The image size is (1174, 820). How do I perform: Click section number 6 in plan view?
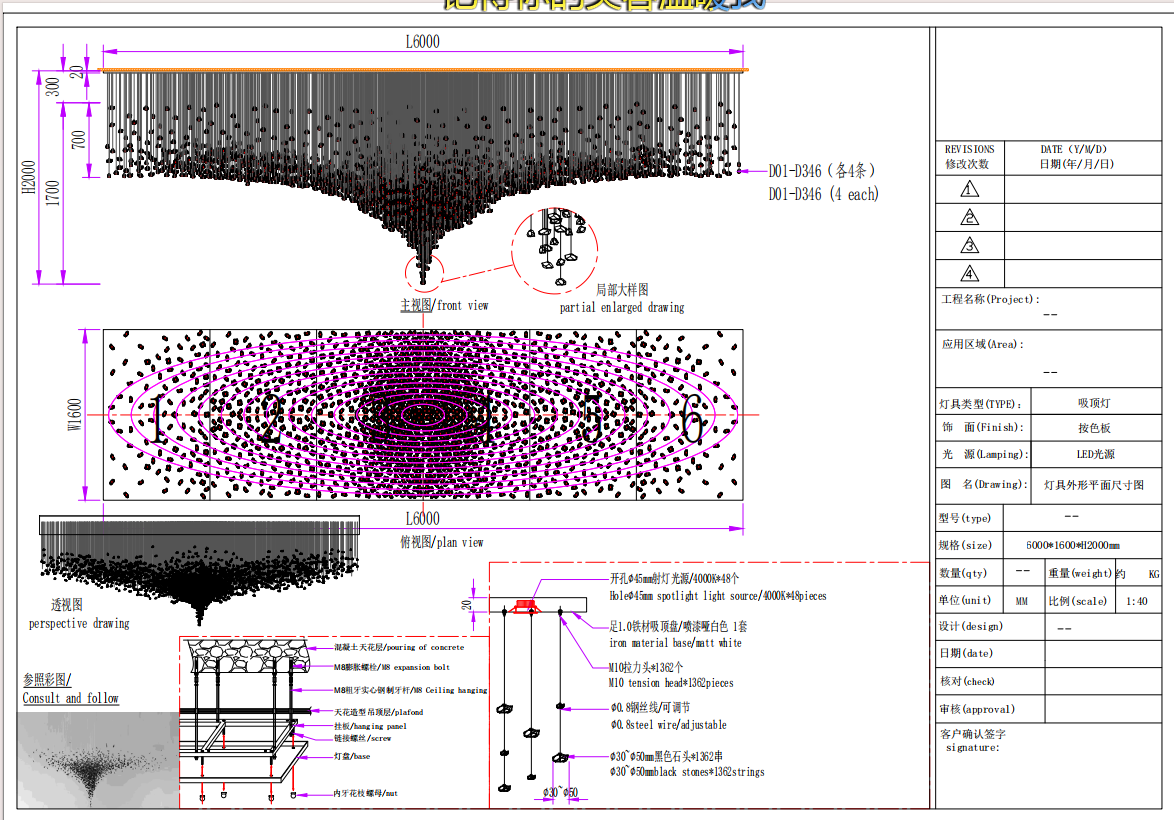click(x=691, y=419)
